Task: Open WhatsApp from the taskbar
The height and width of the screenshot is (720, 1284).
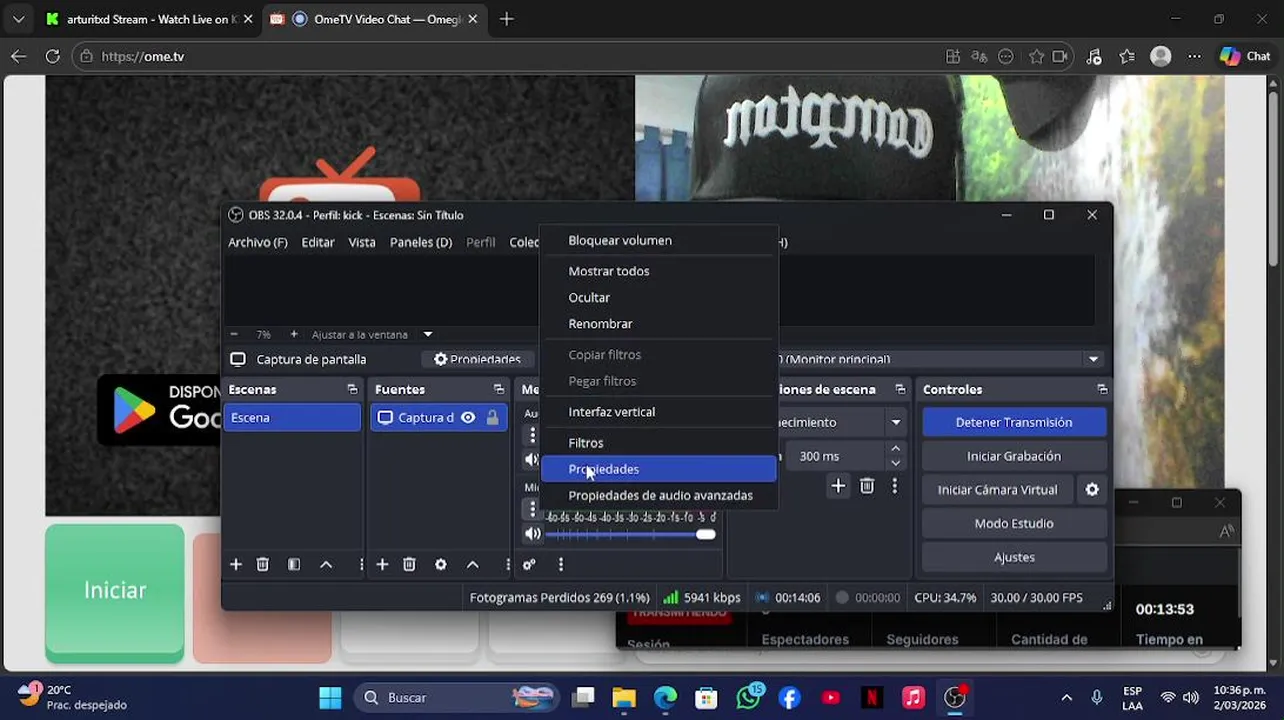Action: pyautogui.click(x=748, y=698)
